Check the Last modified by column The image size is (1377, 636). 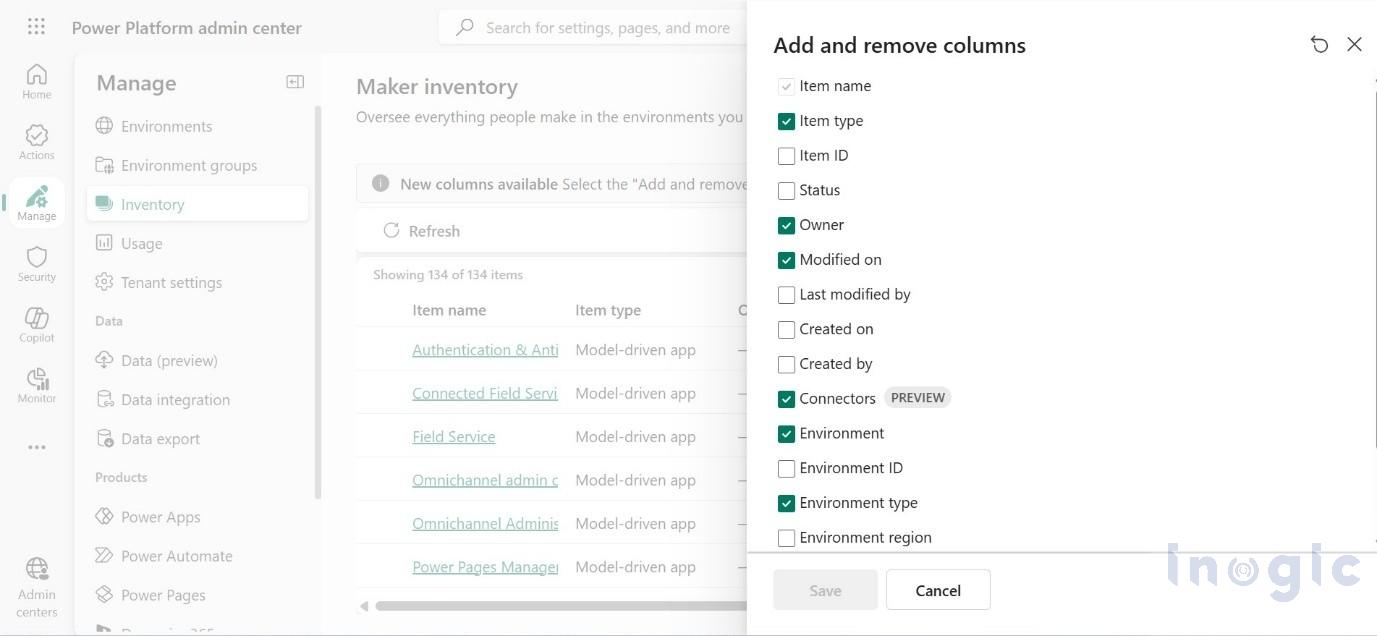tap(786, 295)
